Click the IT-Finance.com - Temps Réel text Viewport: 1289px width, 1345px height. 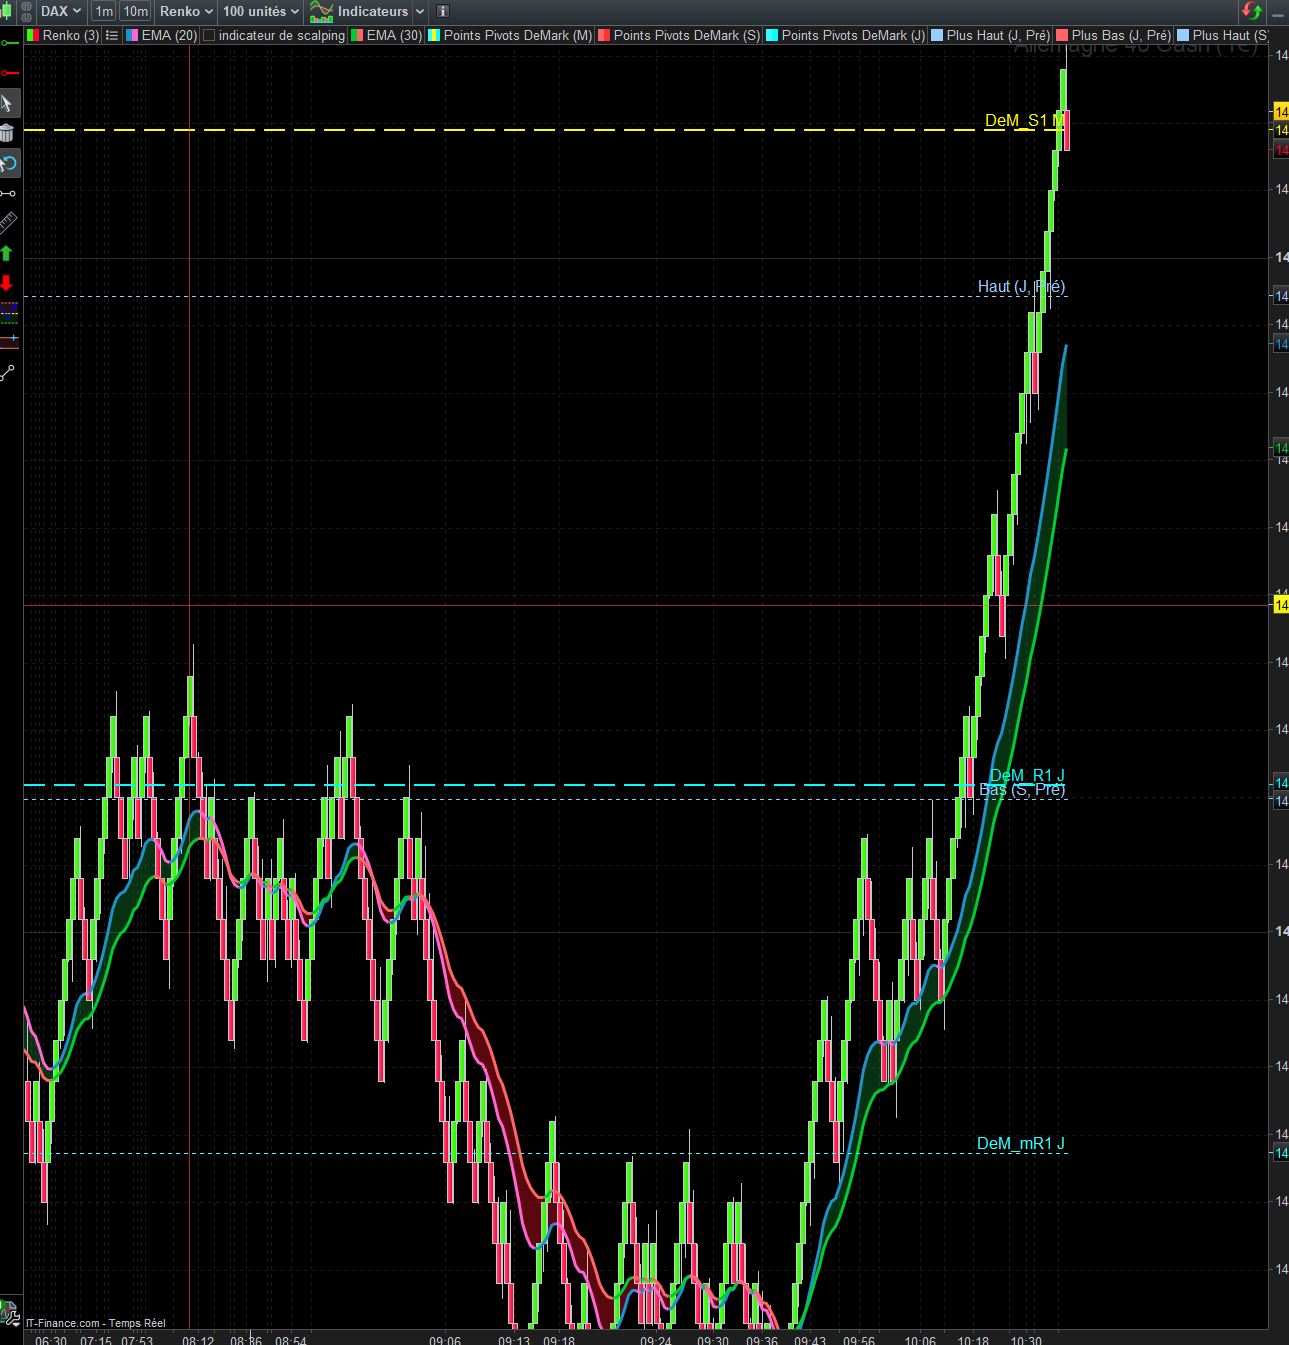(96, 1323)
